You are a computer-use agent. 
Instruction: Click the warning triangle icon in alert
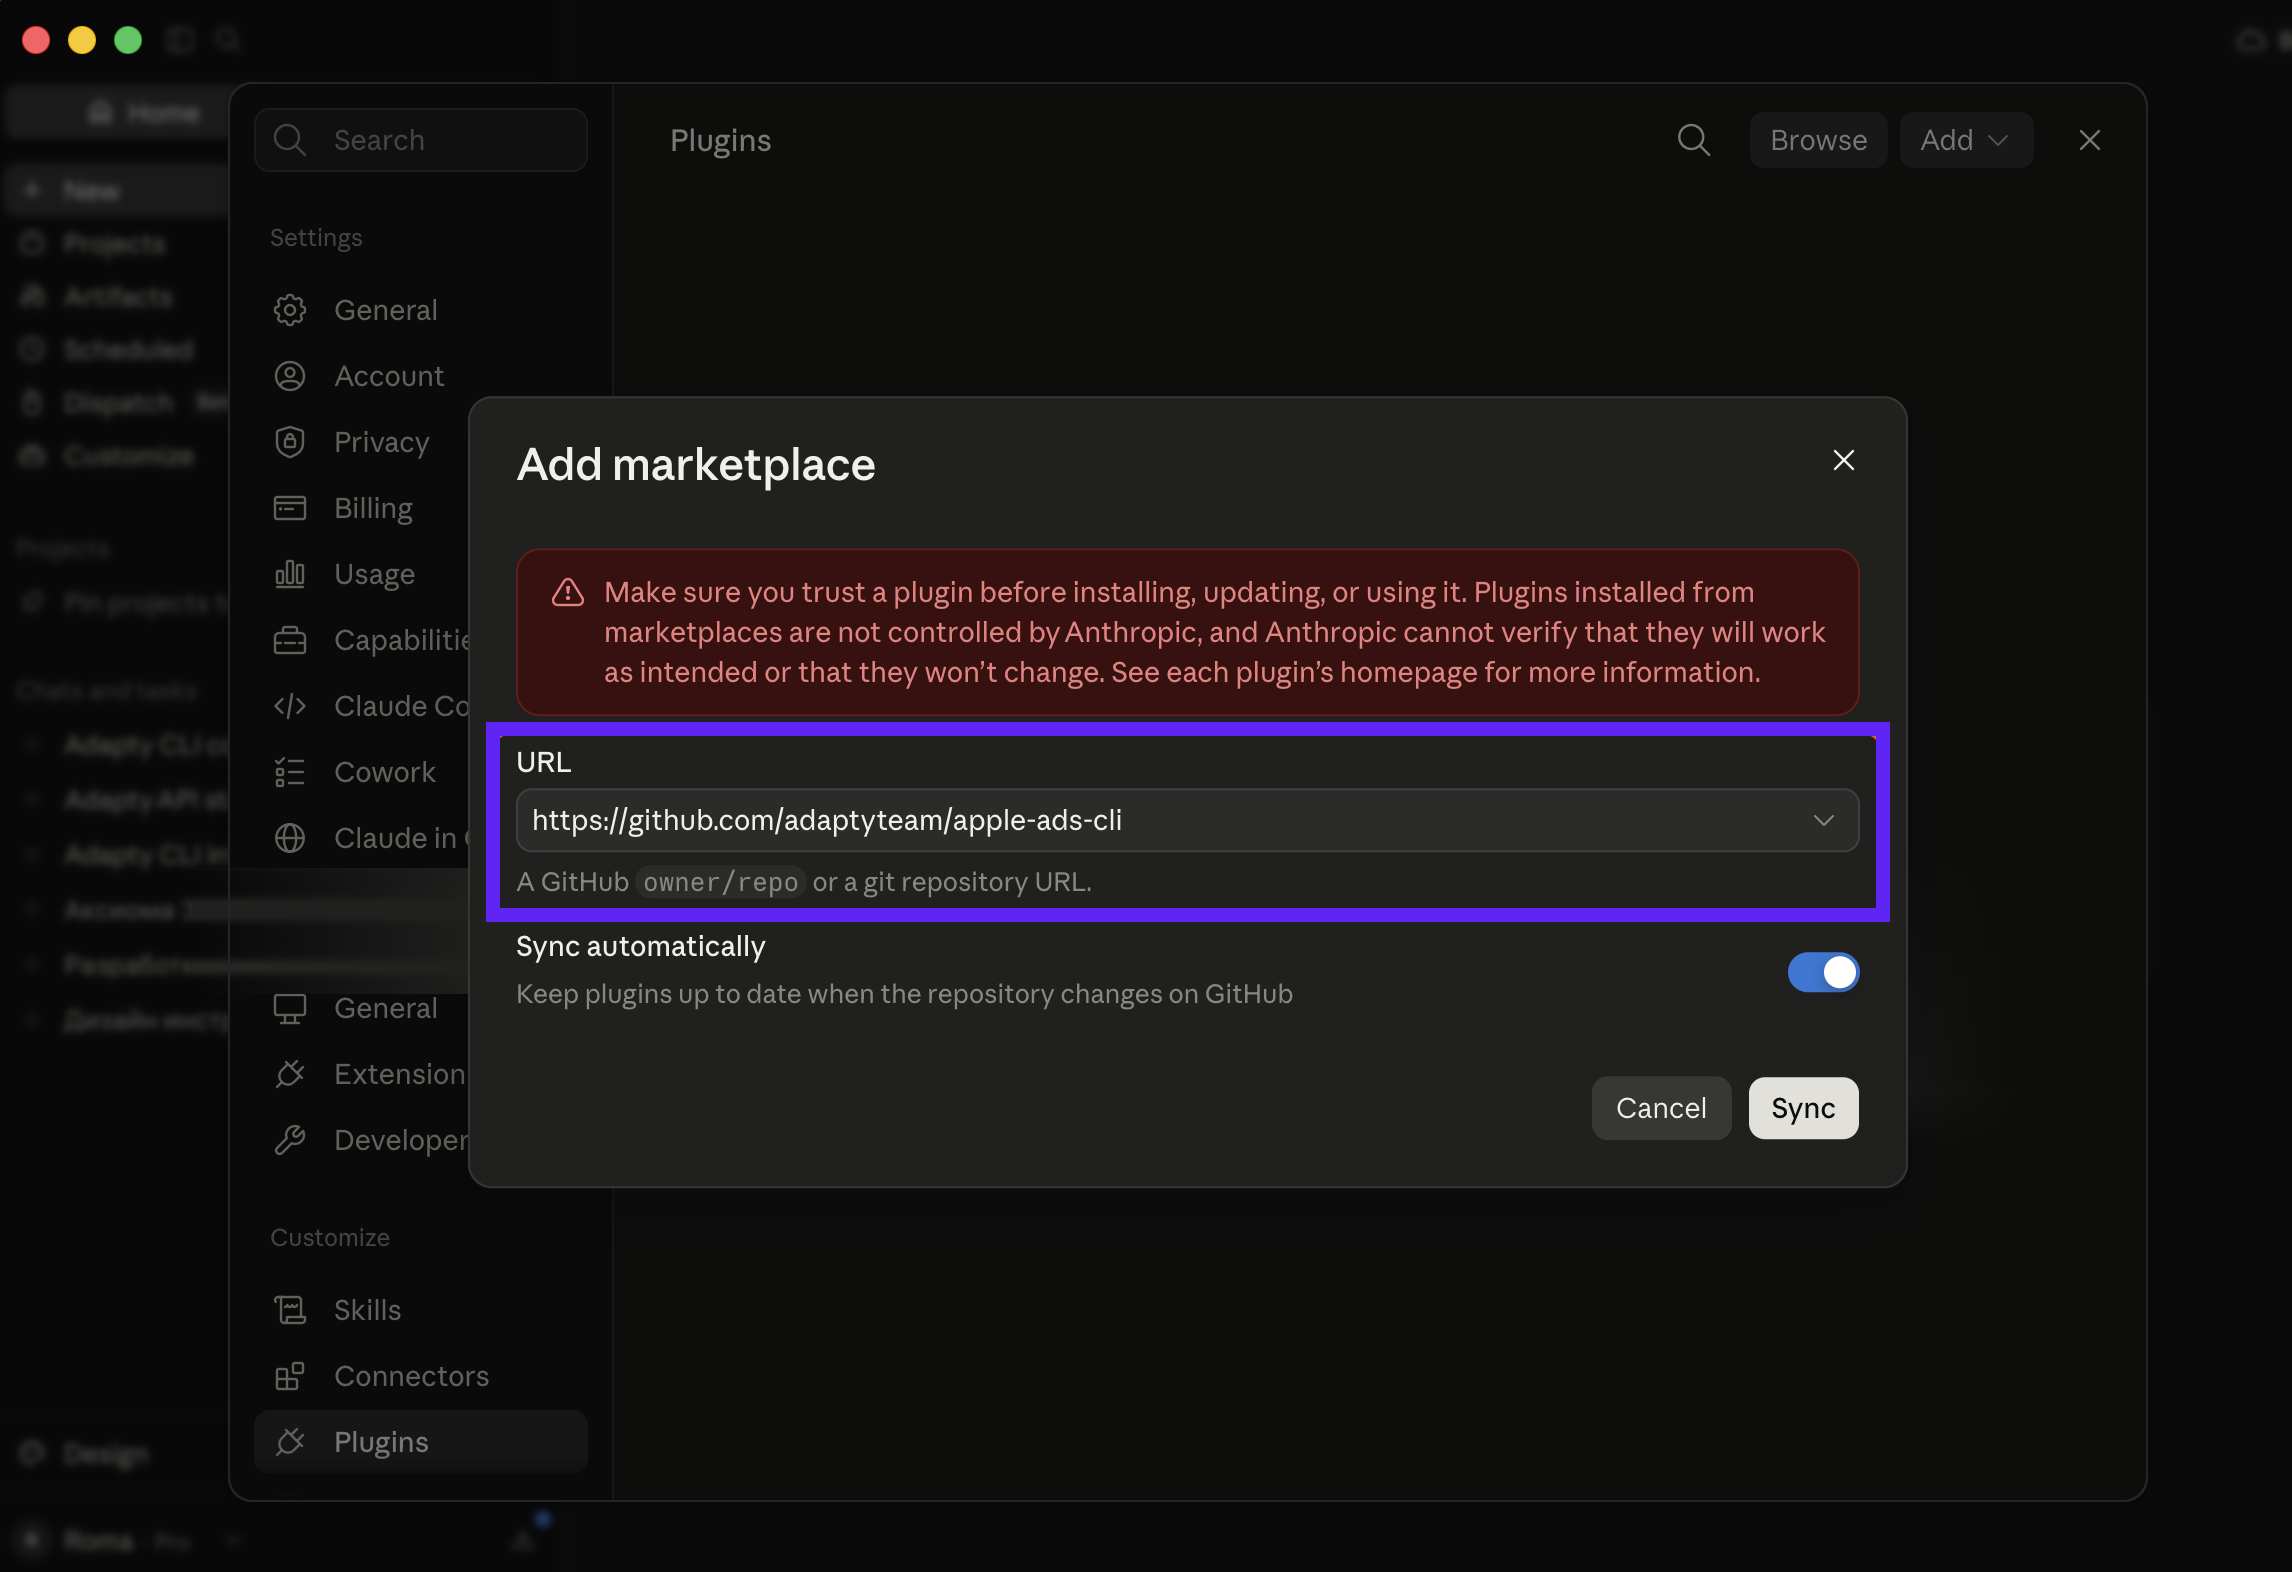pos(568,593)
